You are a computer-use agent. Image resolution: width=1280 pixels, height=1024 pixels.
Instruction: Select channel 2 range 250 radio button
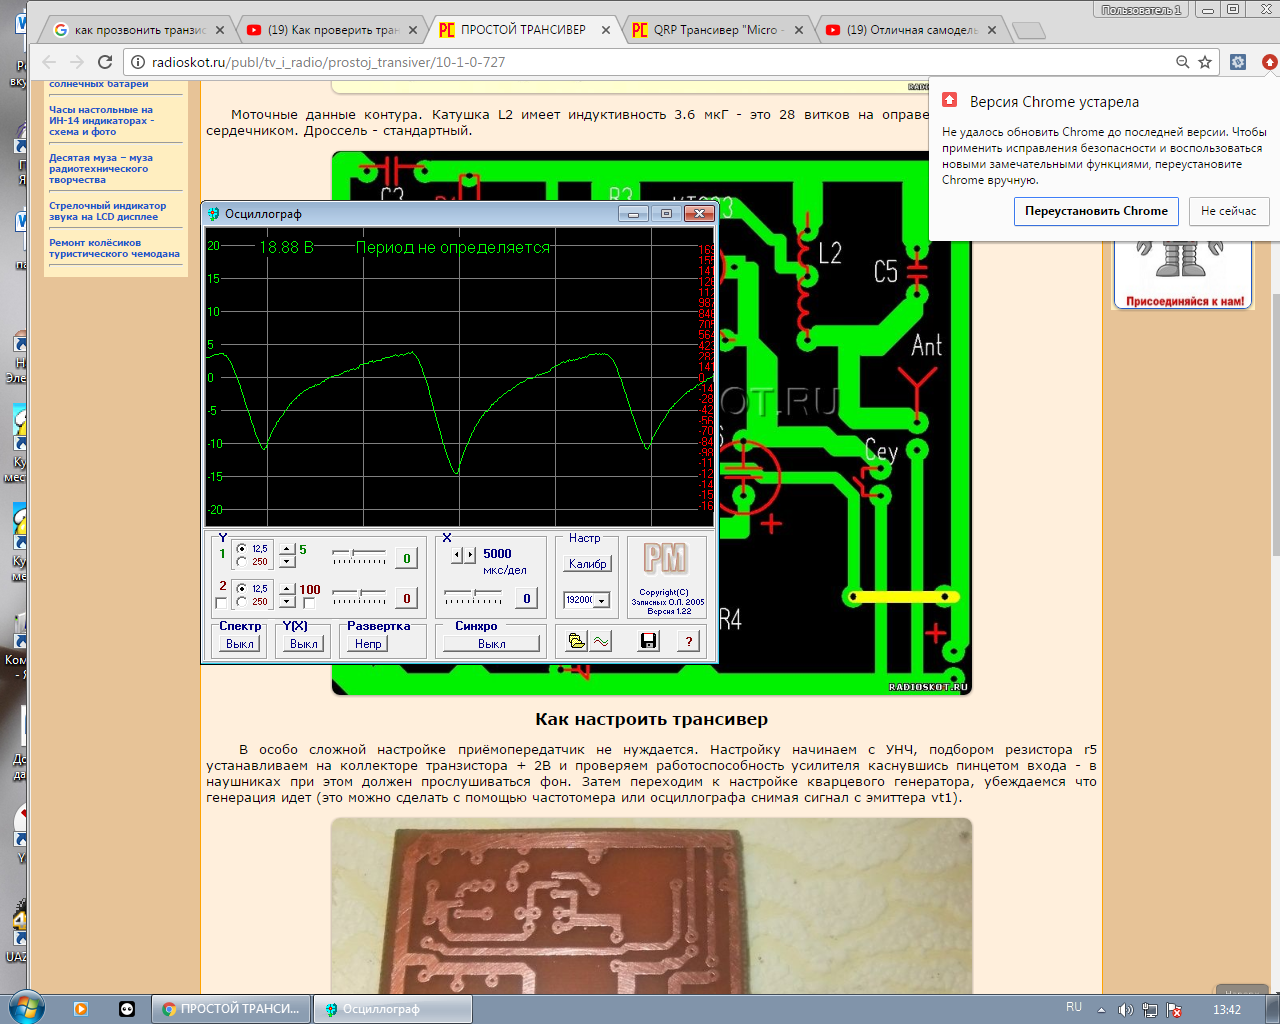(x=242, y=601)
